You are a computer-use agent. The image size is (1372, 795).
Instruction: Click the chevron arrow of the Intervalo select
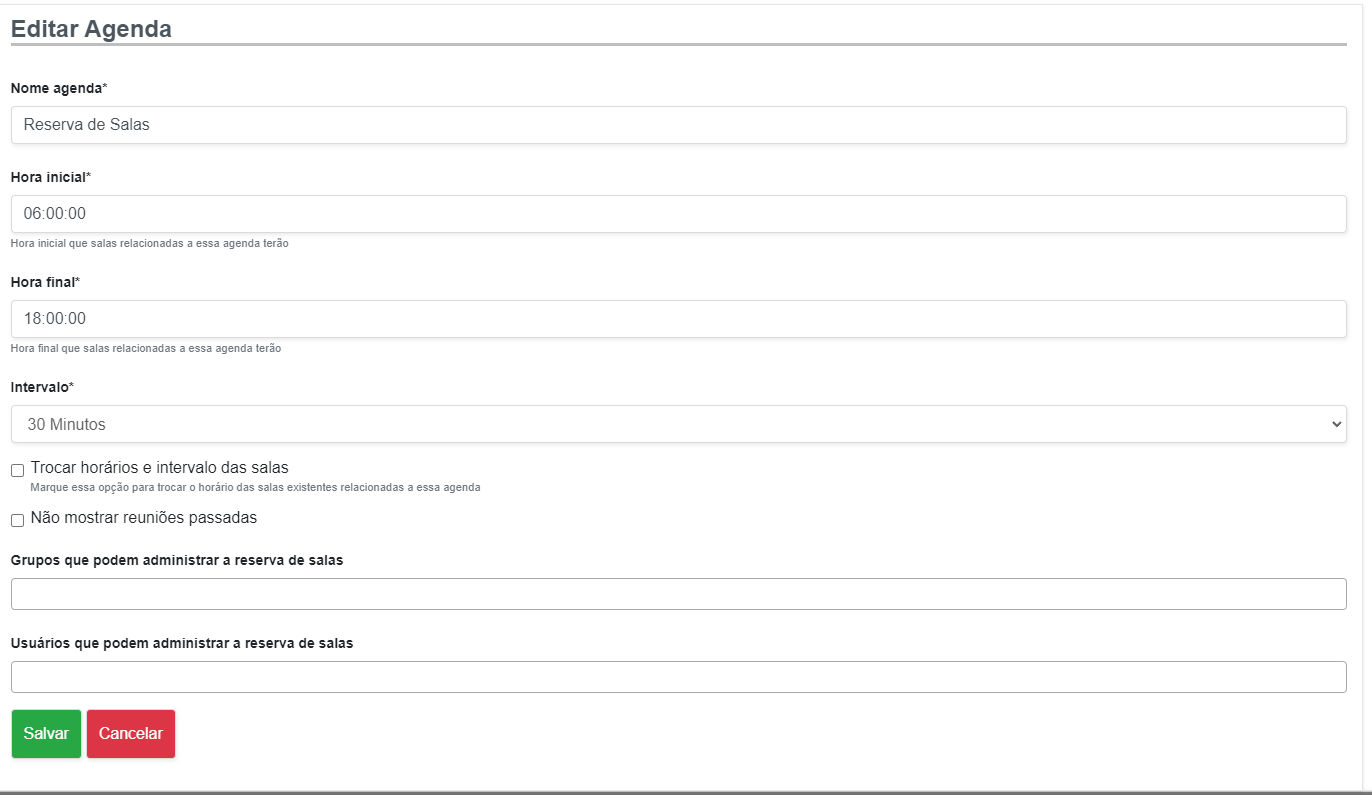pos(1336,424)
